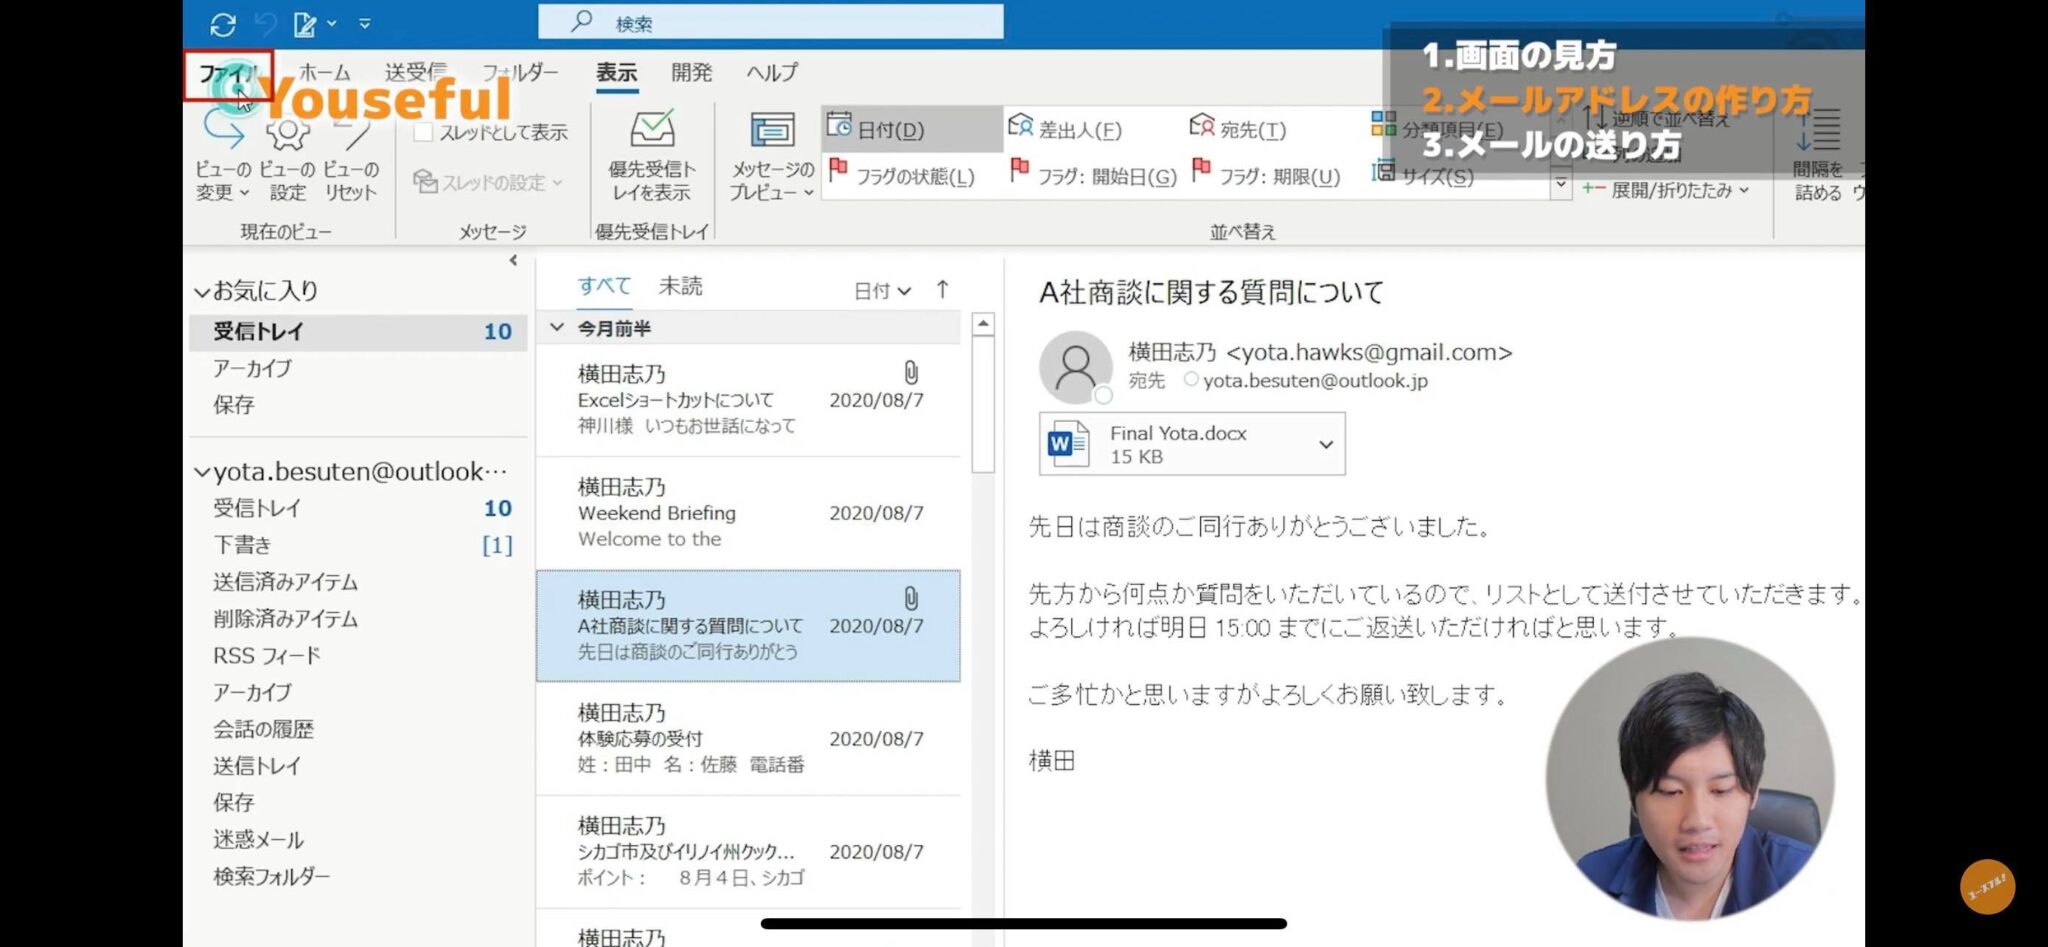Click the 間隔を詰める button
The width and height of the screenshot is (2048, 947).
point(1817,157)
